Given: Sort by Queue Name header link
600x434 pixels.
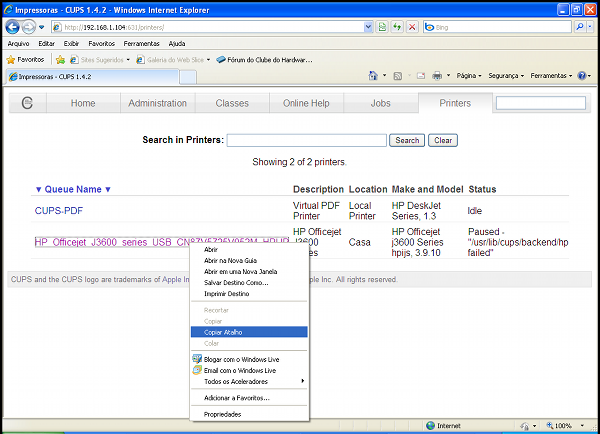Looking at the screenshot, I should [x=73, y=189].
